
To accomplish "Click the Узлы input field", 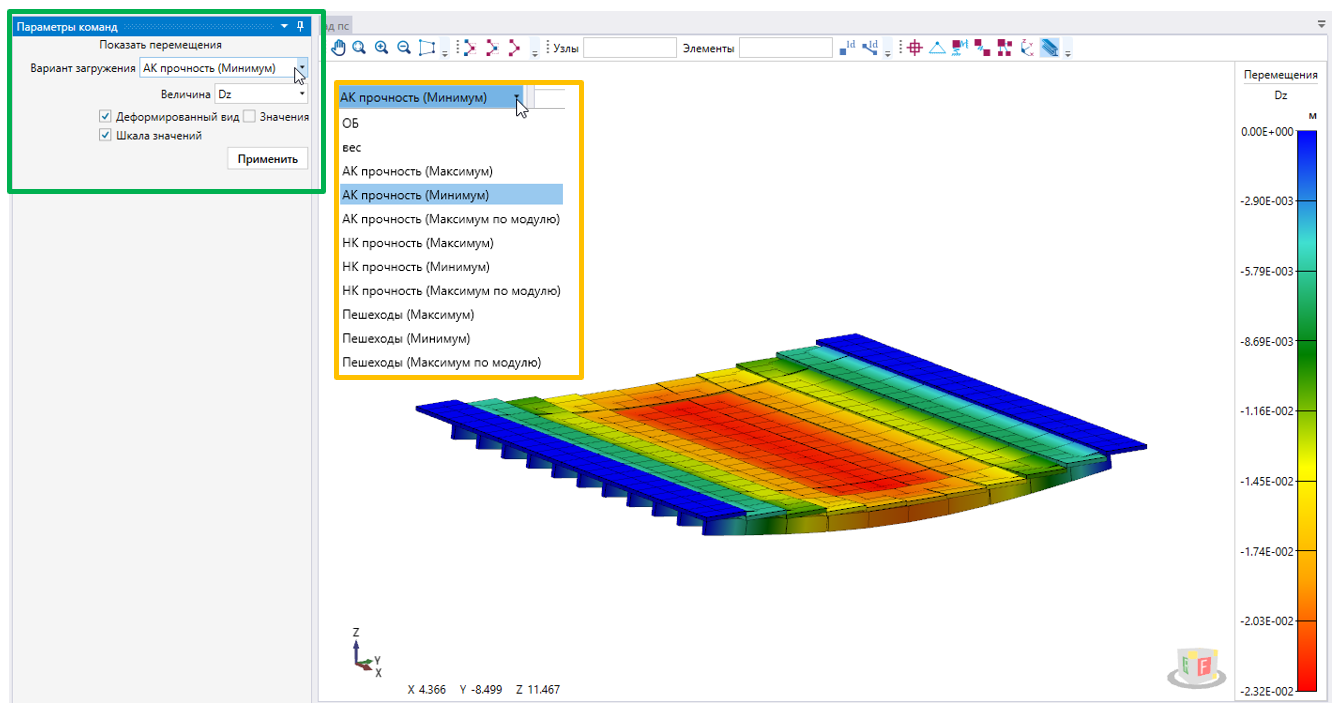I will coord(630,47).
